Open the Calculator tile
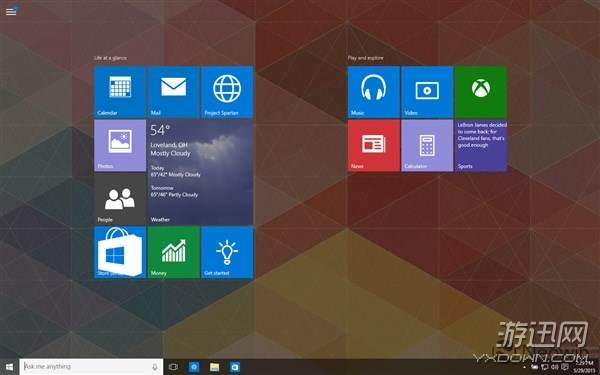The height and width of the screenshot is (375, 600). (427, 145)
